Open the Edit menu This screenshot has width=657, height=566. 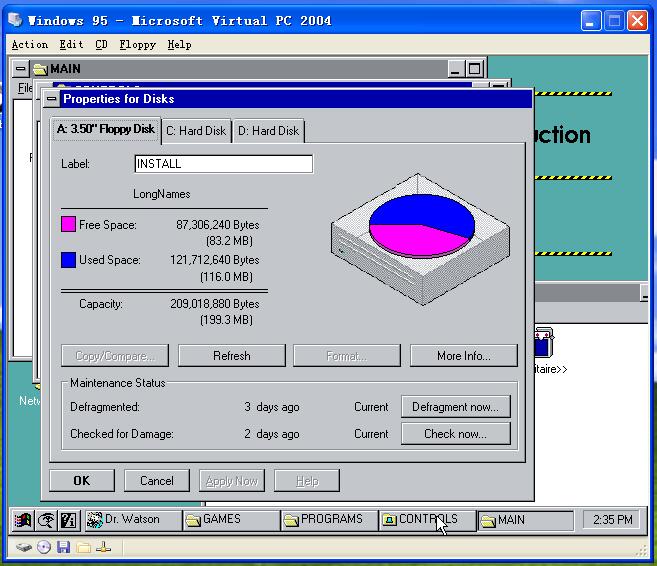tap(71, 44)
